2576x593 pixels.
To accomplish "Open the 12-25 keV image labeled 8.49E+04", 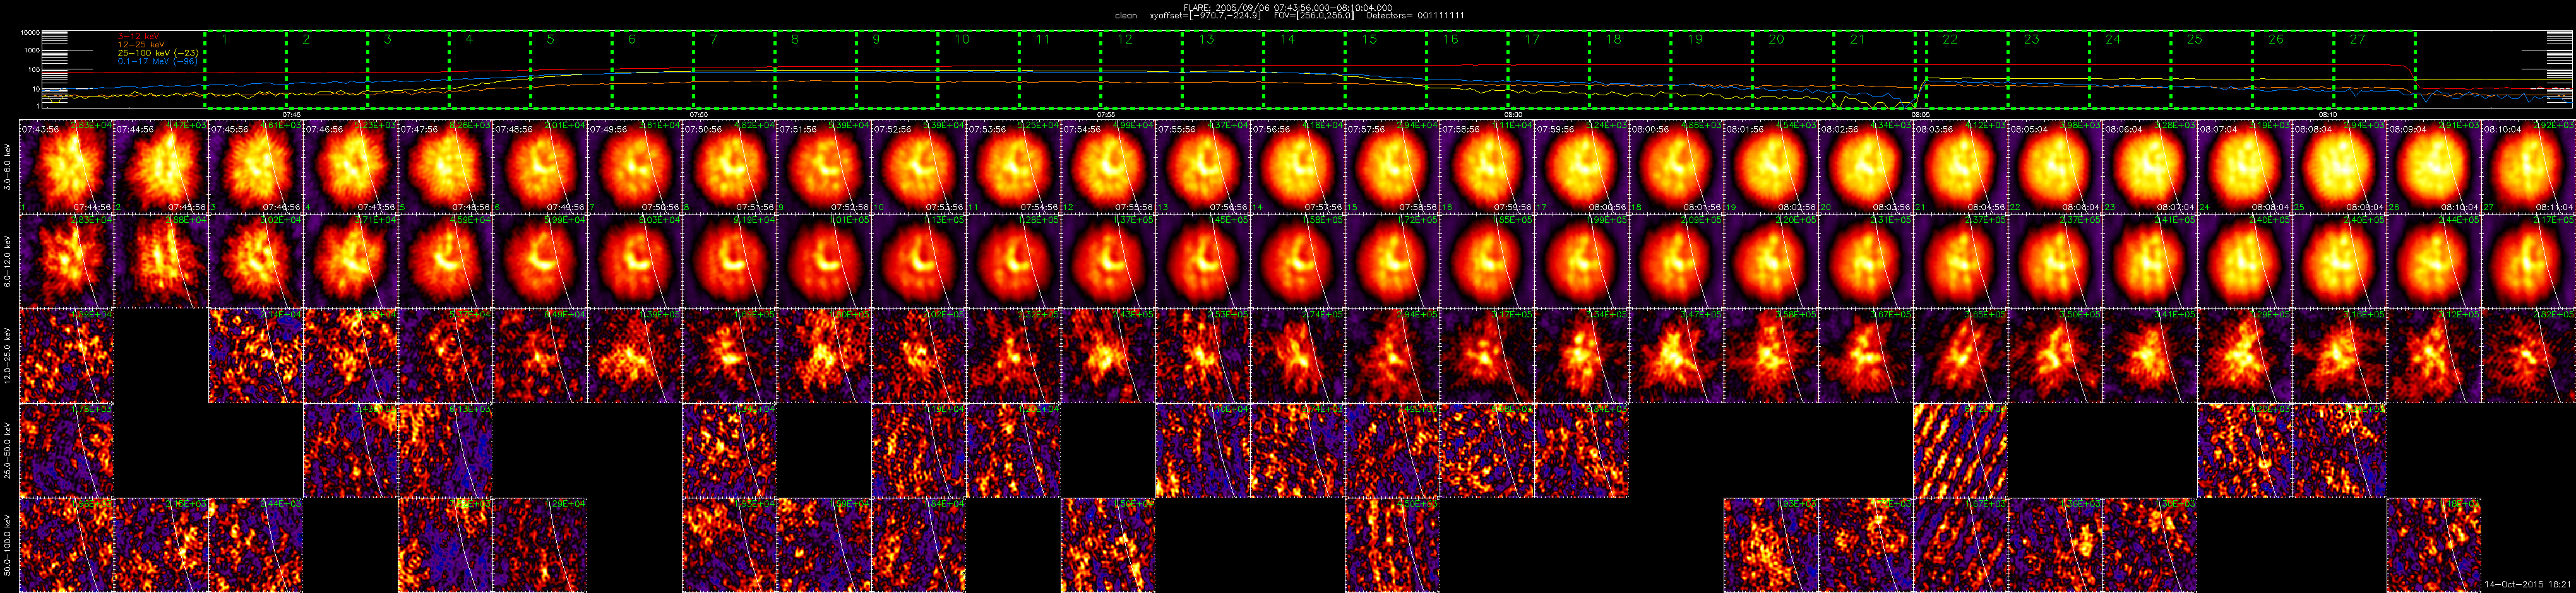I will click(x=540, y=356).
